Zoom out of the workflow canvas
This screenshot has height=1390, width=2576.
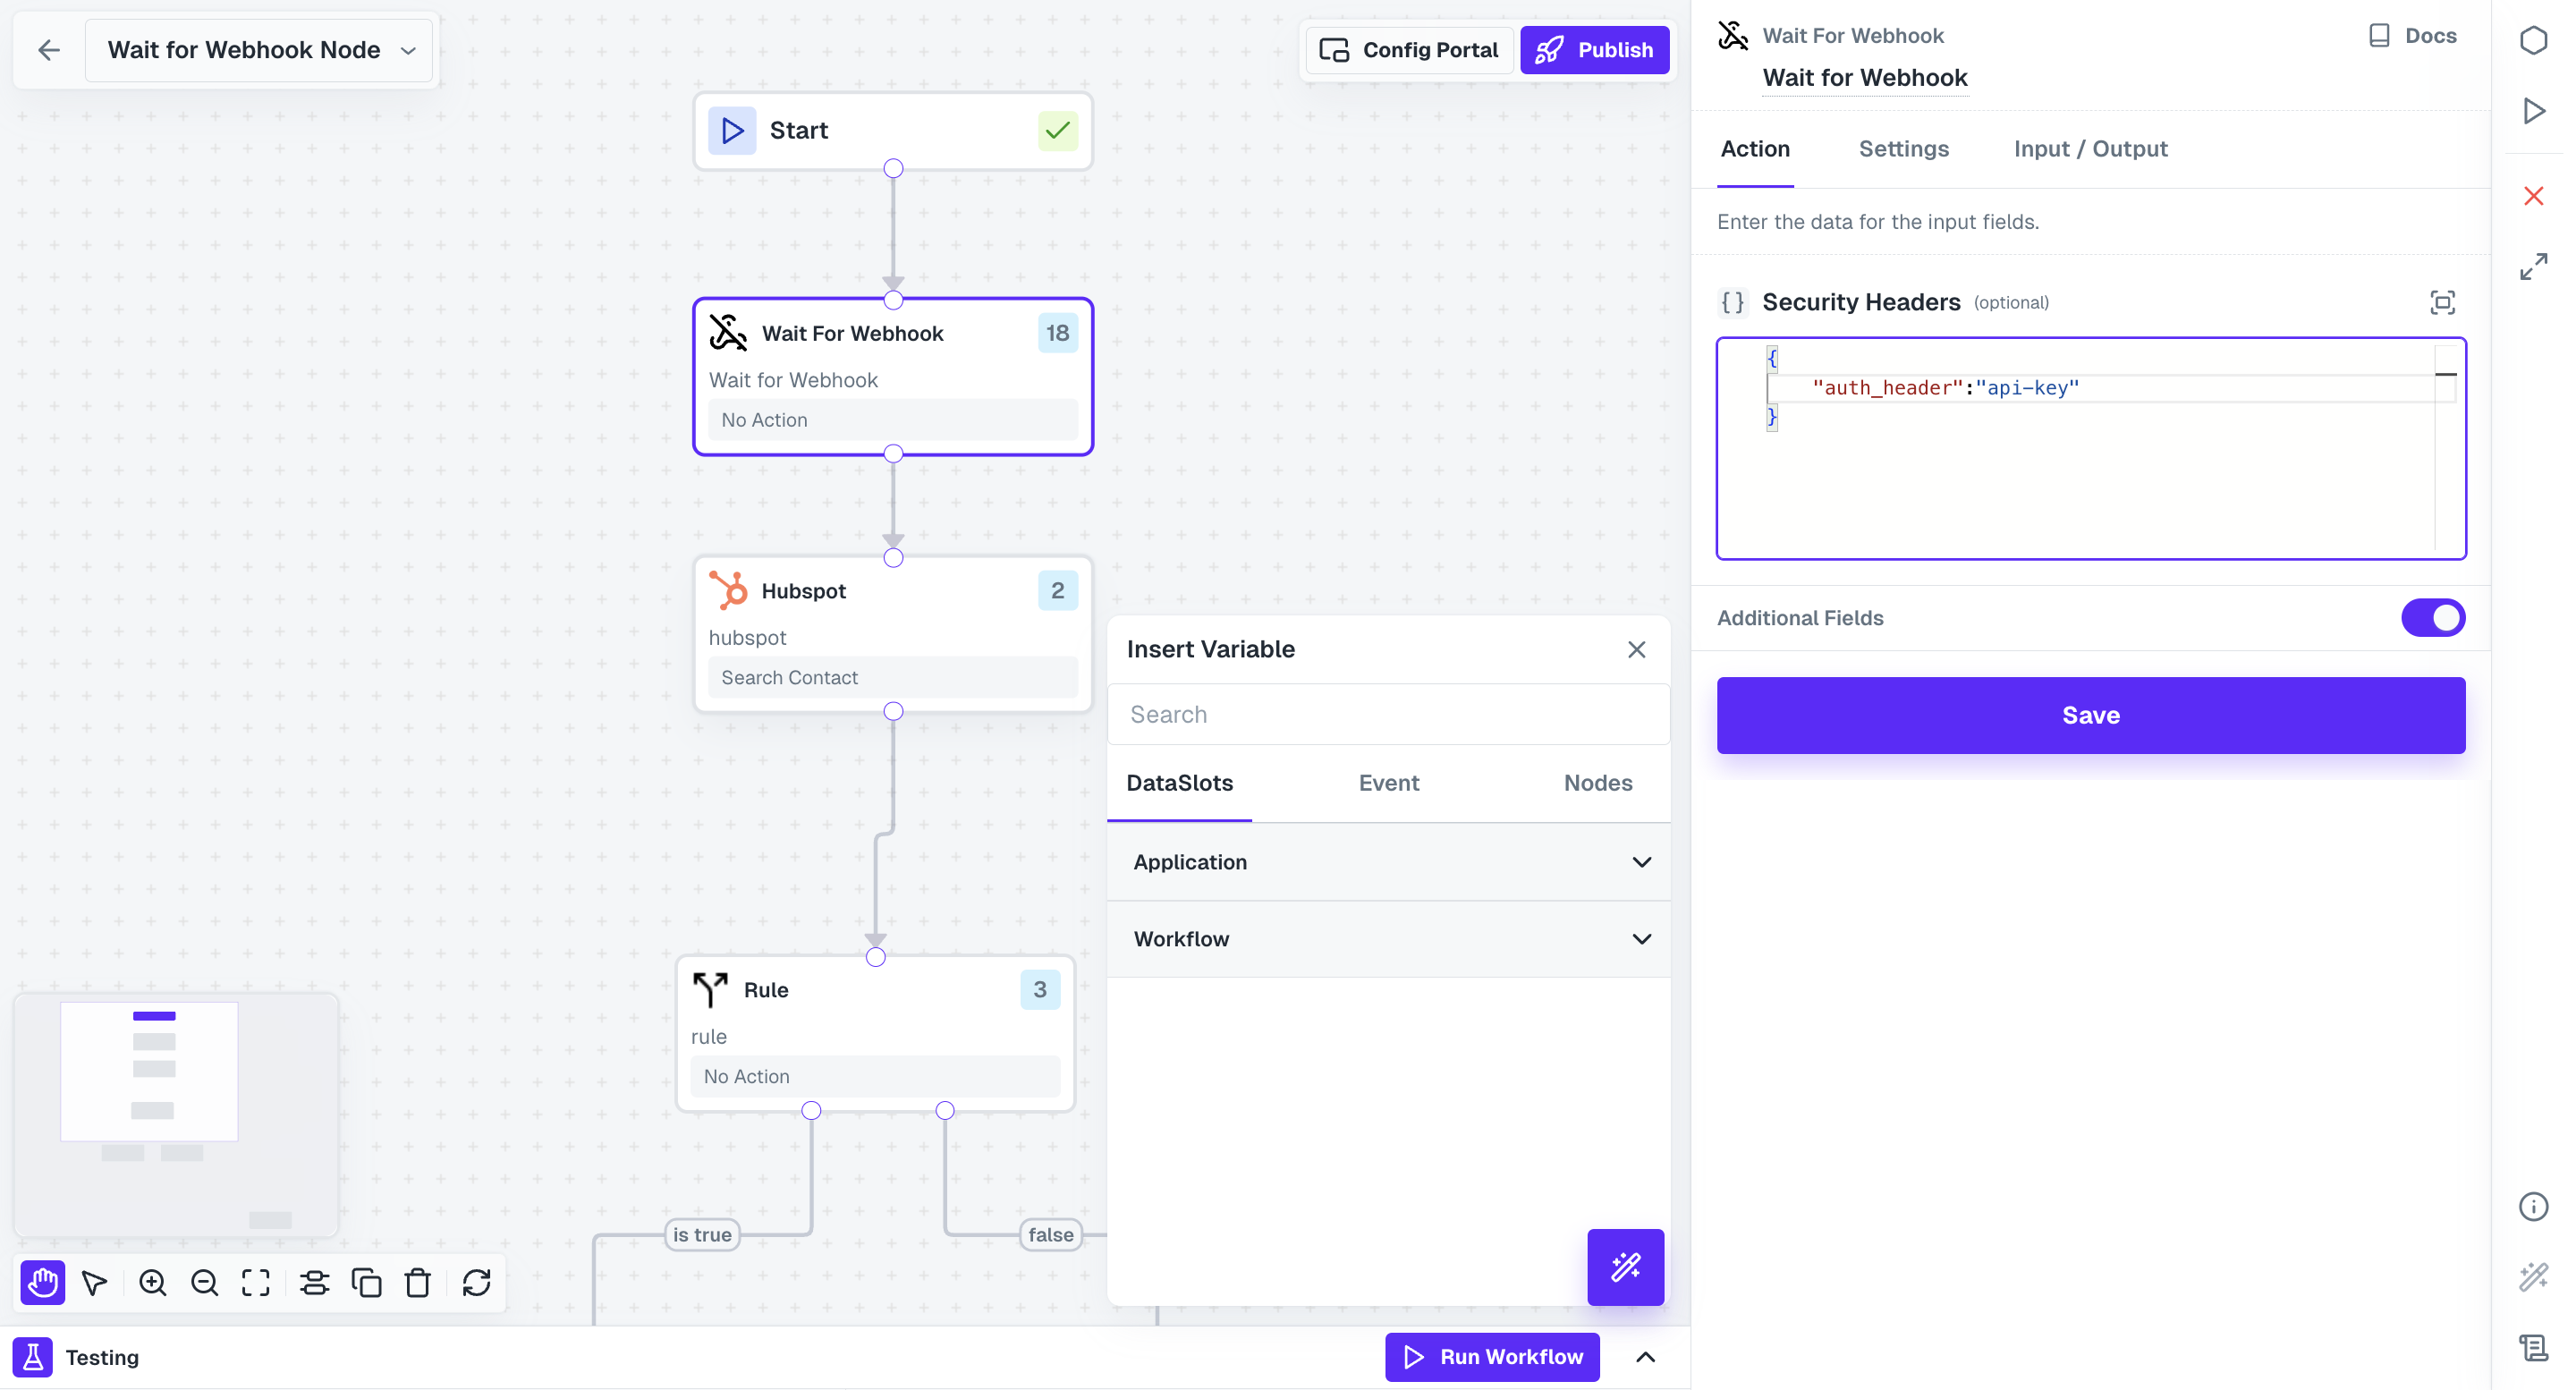click(204, 1282)
